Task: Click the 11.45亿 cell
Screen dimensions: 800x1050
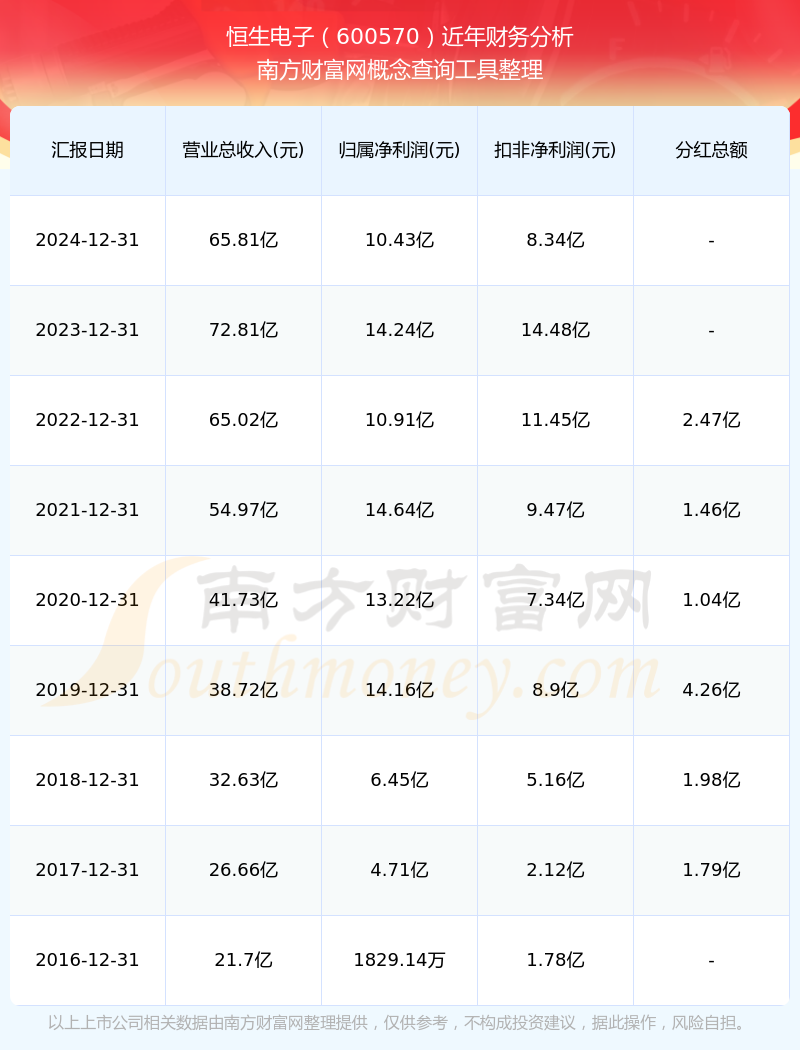Action: click(556, 420)
